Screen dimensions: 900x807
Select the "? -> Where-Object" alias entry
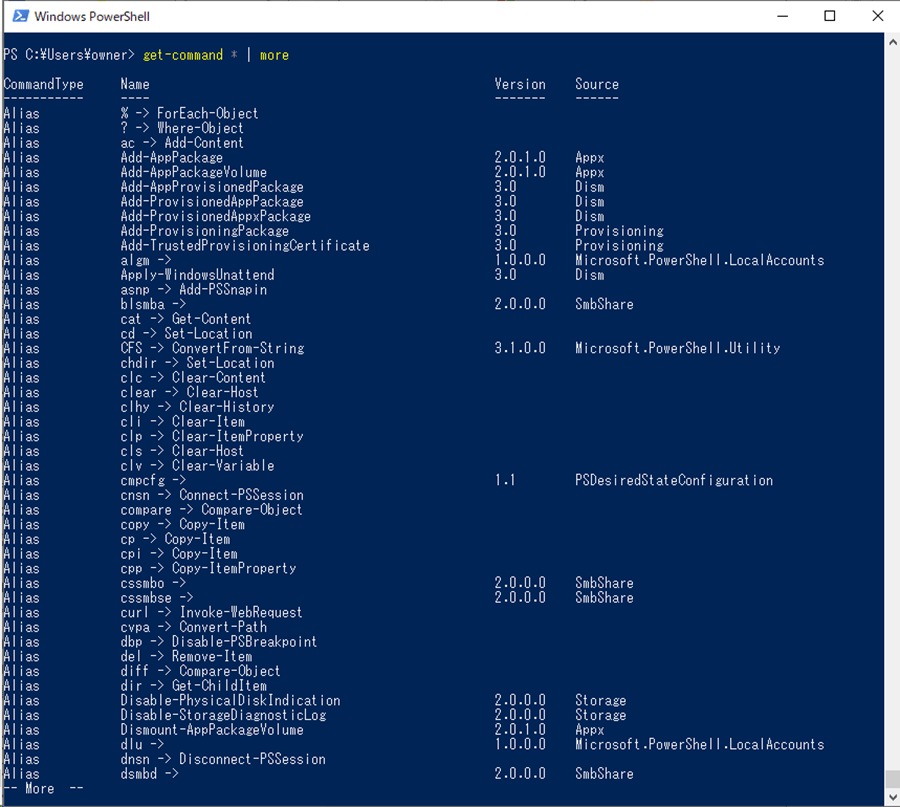[182, 128]
